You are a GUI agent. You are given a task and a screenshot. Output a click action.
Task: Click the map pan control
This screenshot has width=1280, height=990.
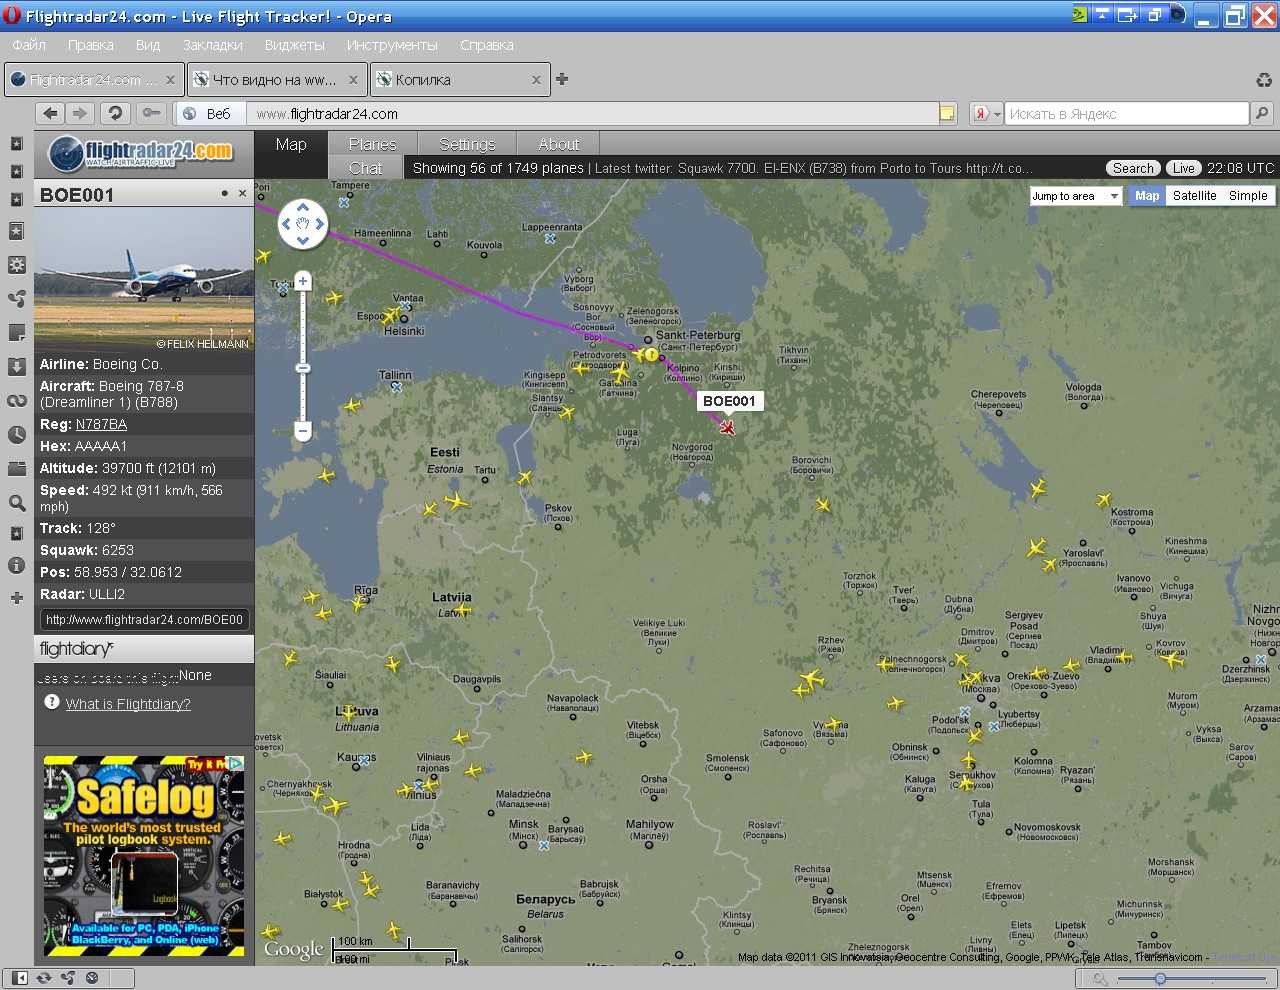click(x=302, y=224)
